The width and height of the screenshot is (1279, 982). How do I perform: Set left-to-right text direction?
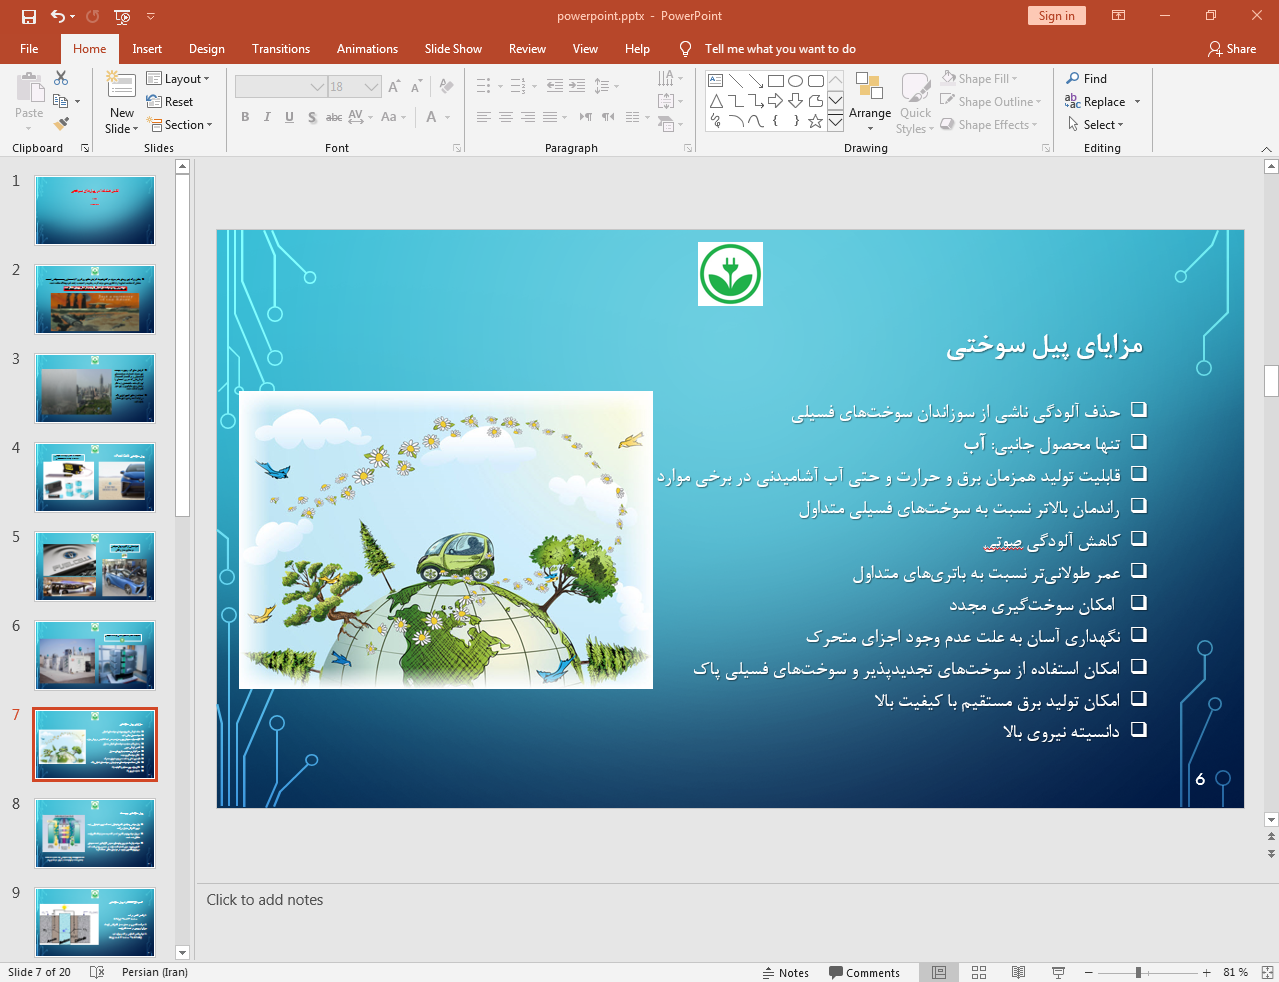586,117
